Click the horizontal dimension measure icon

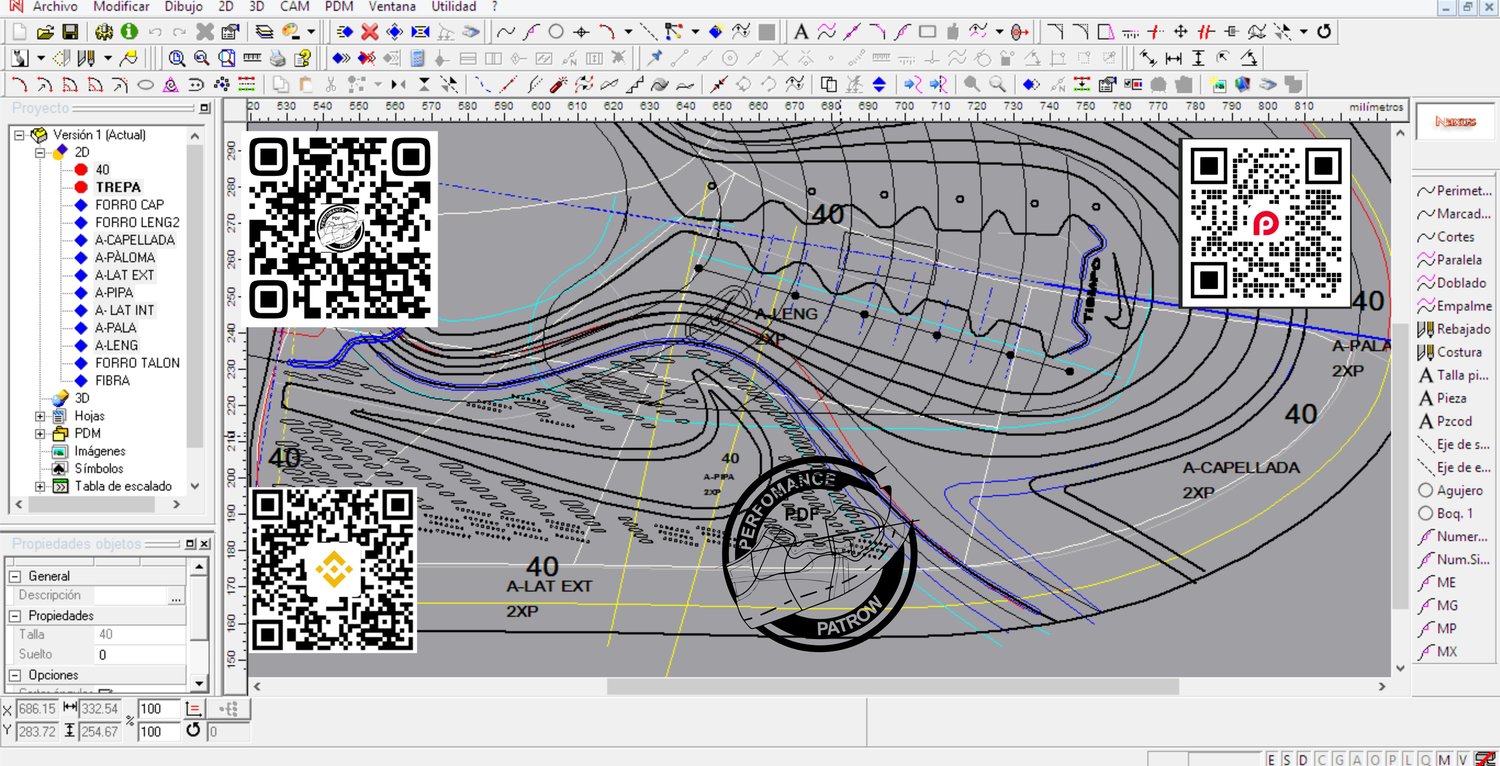tap(1173, 58)
